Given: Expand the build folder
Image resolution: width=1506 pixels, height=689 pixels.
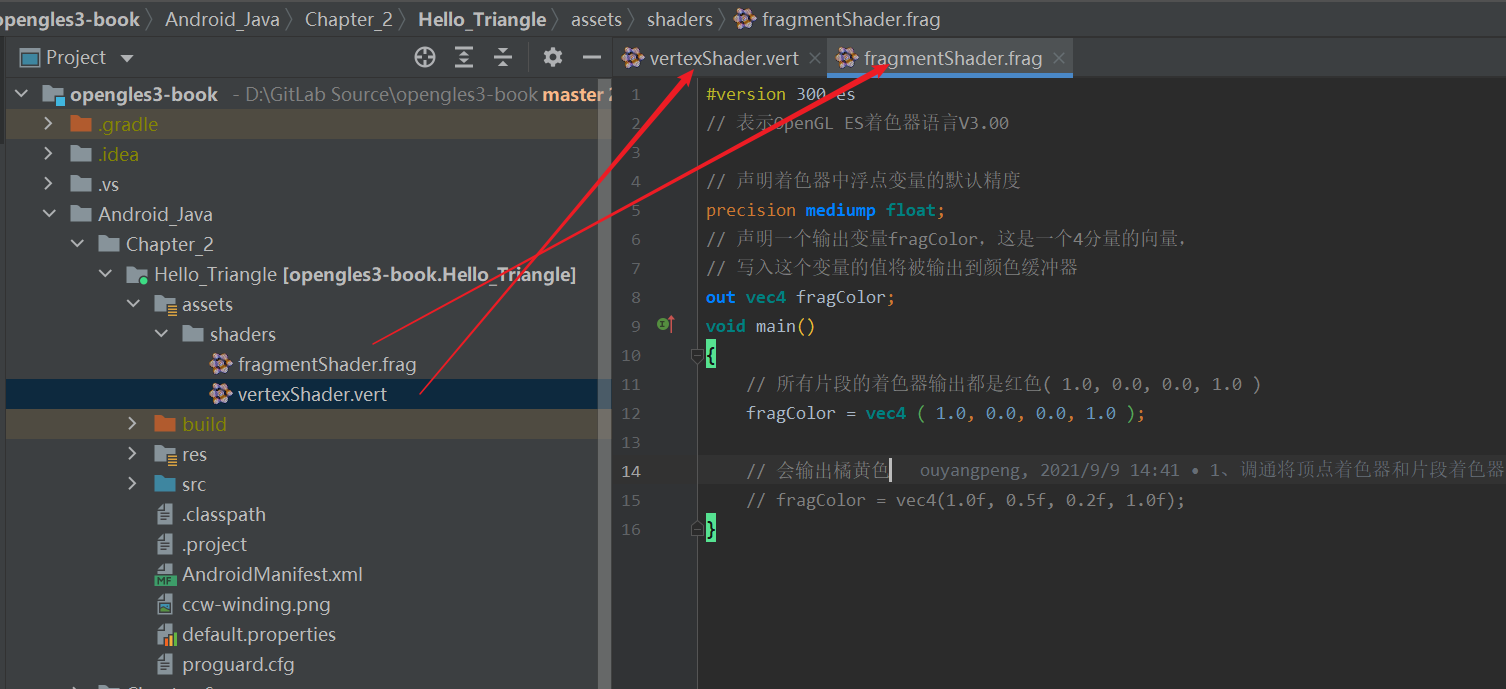Looking at the screenshot, I should pyautogui.click(x=132, y=424).
